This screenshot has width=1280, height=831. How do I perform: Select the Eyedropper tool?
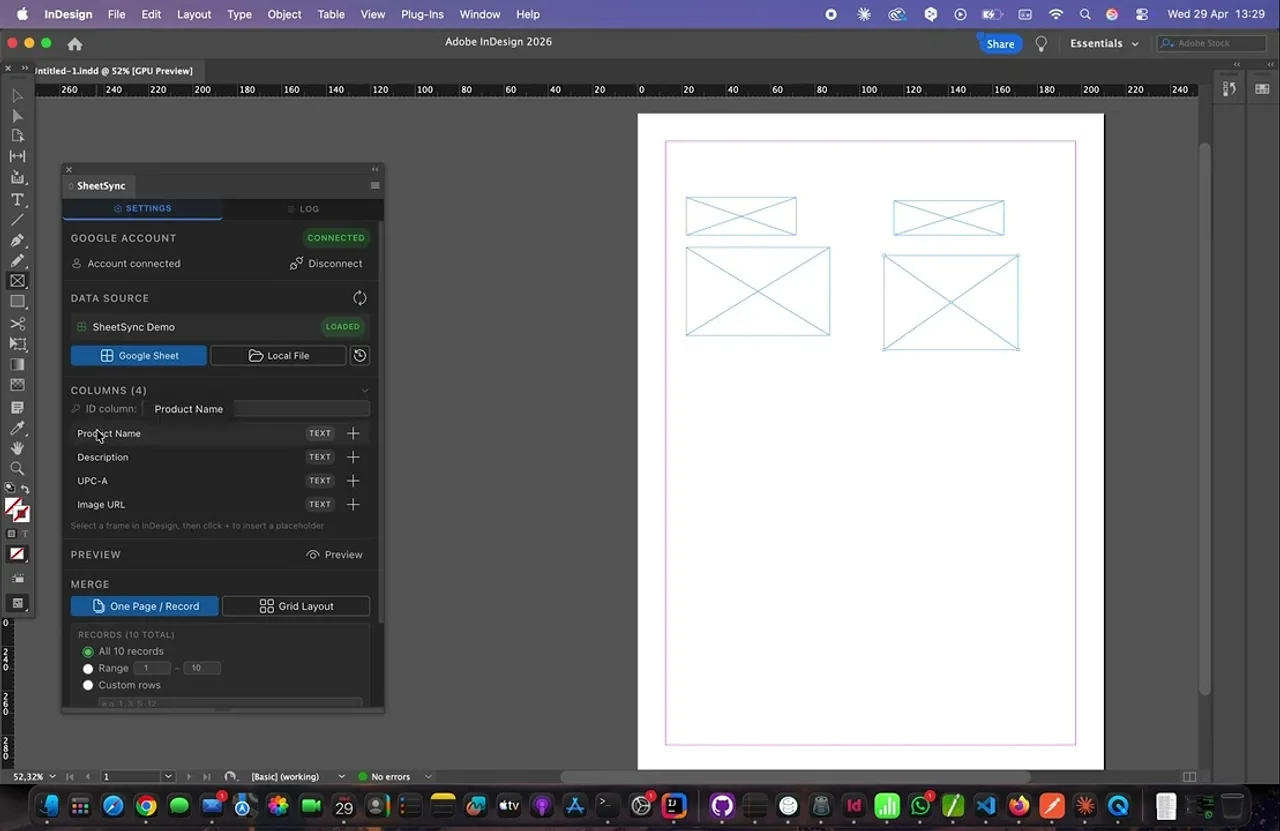[17, 428]
